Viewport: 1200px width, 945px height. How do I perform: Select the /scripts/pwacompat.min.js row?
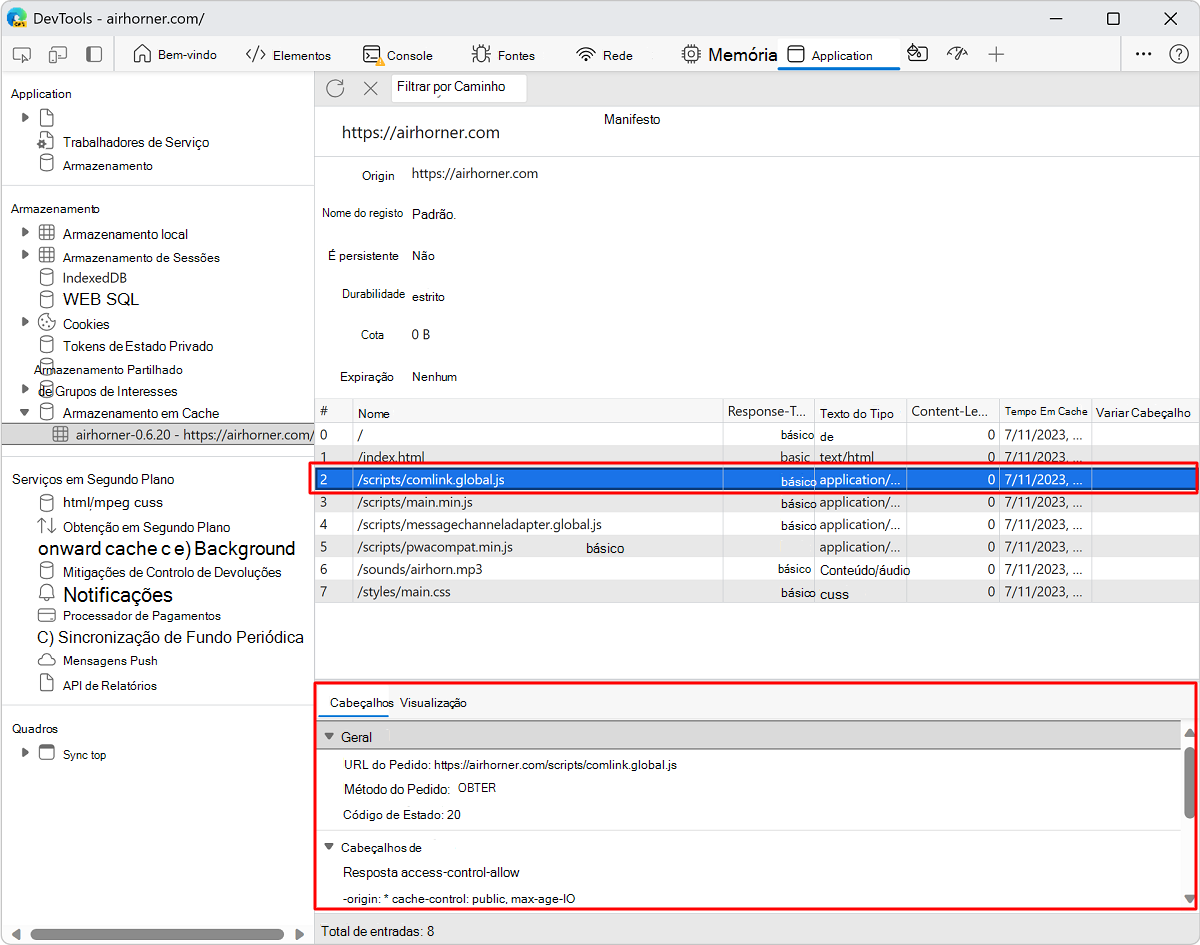click(756, 547)
